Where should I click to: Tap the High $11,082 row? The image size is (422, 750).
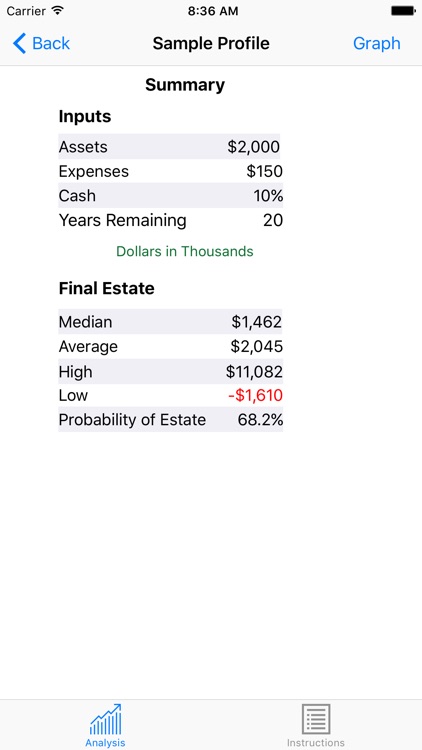point(171,371)
